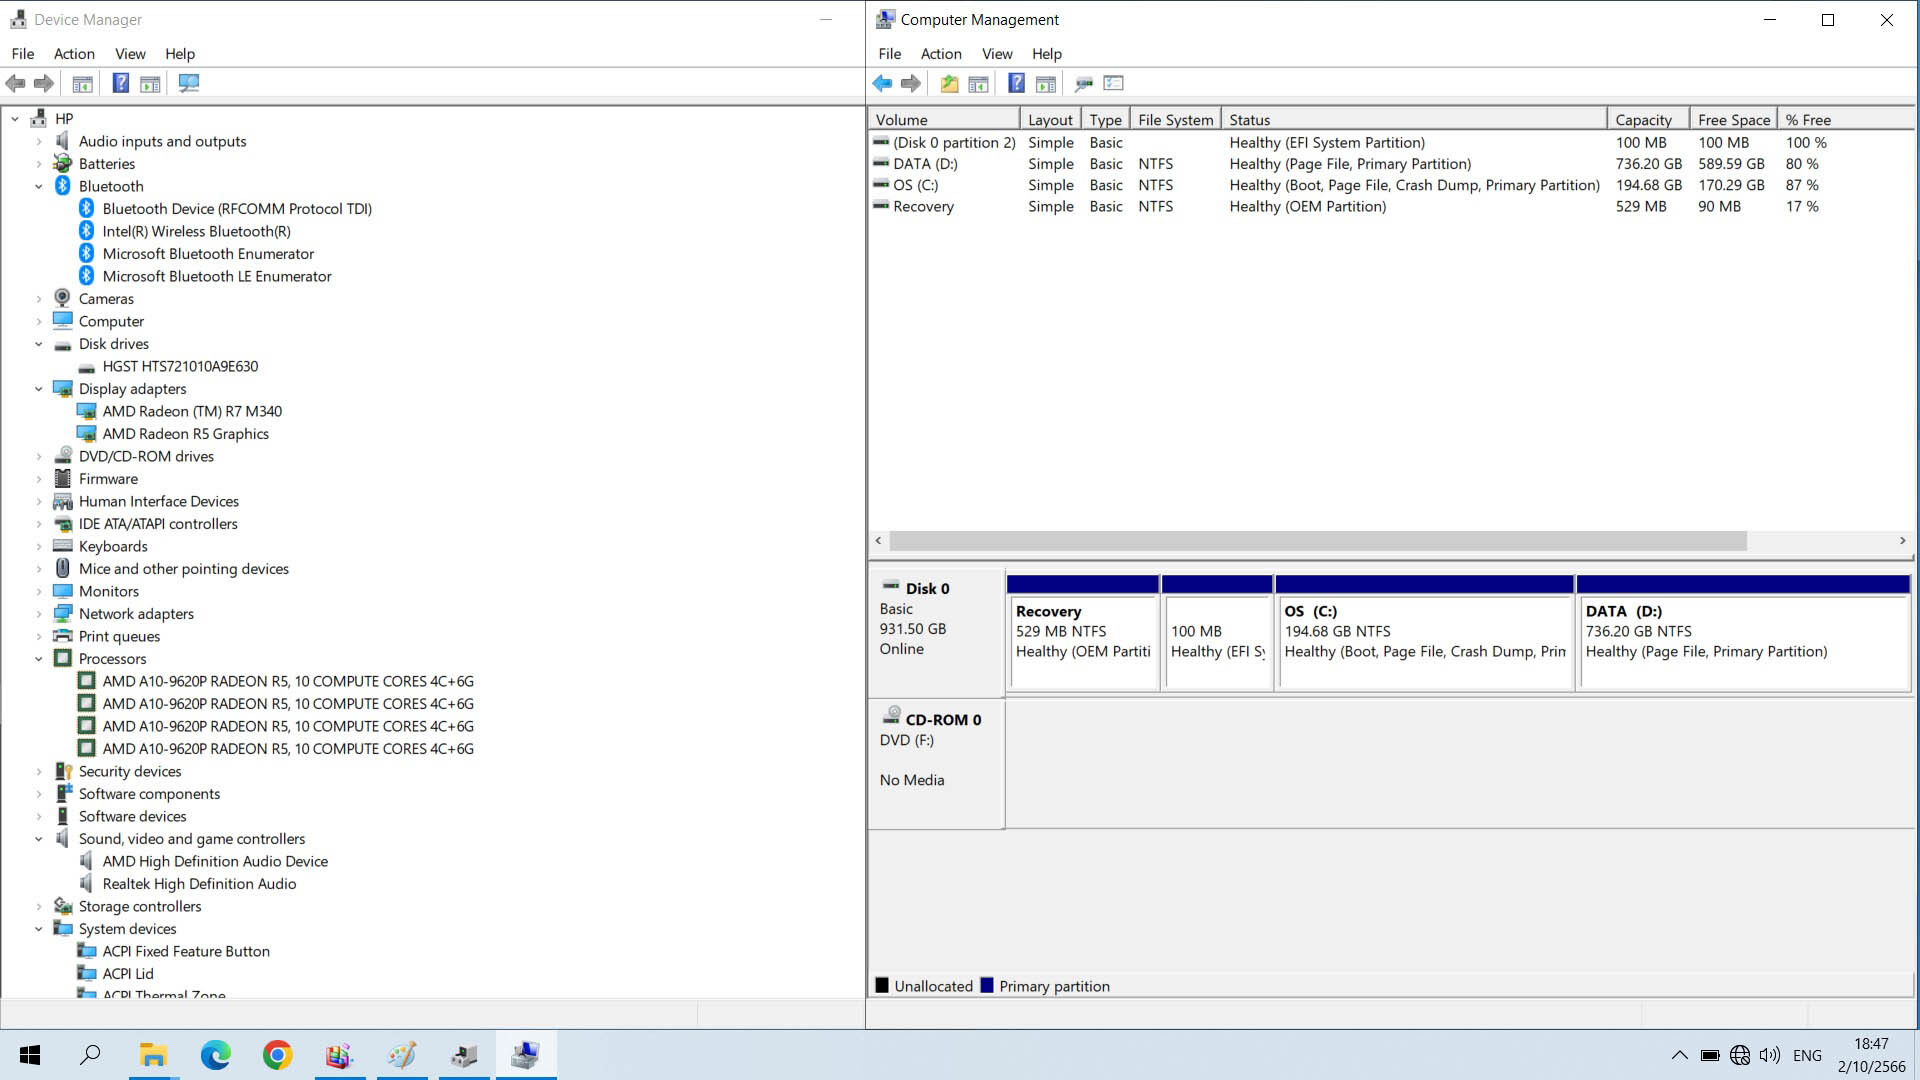The image size is (1920, 1080).
Task: Toggle console tree icon in Device Manager toolbar
Action: click(83, 84)
